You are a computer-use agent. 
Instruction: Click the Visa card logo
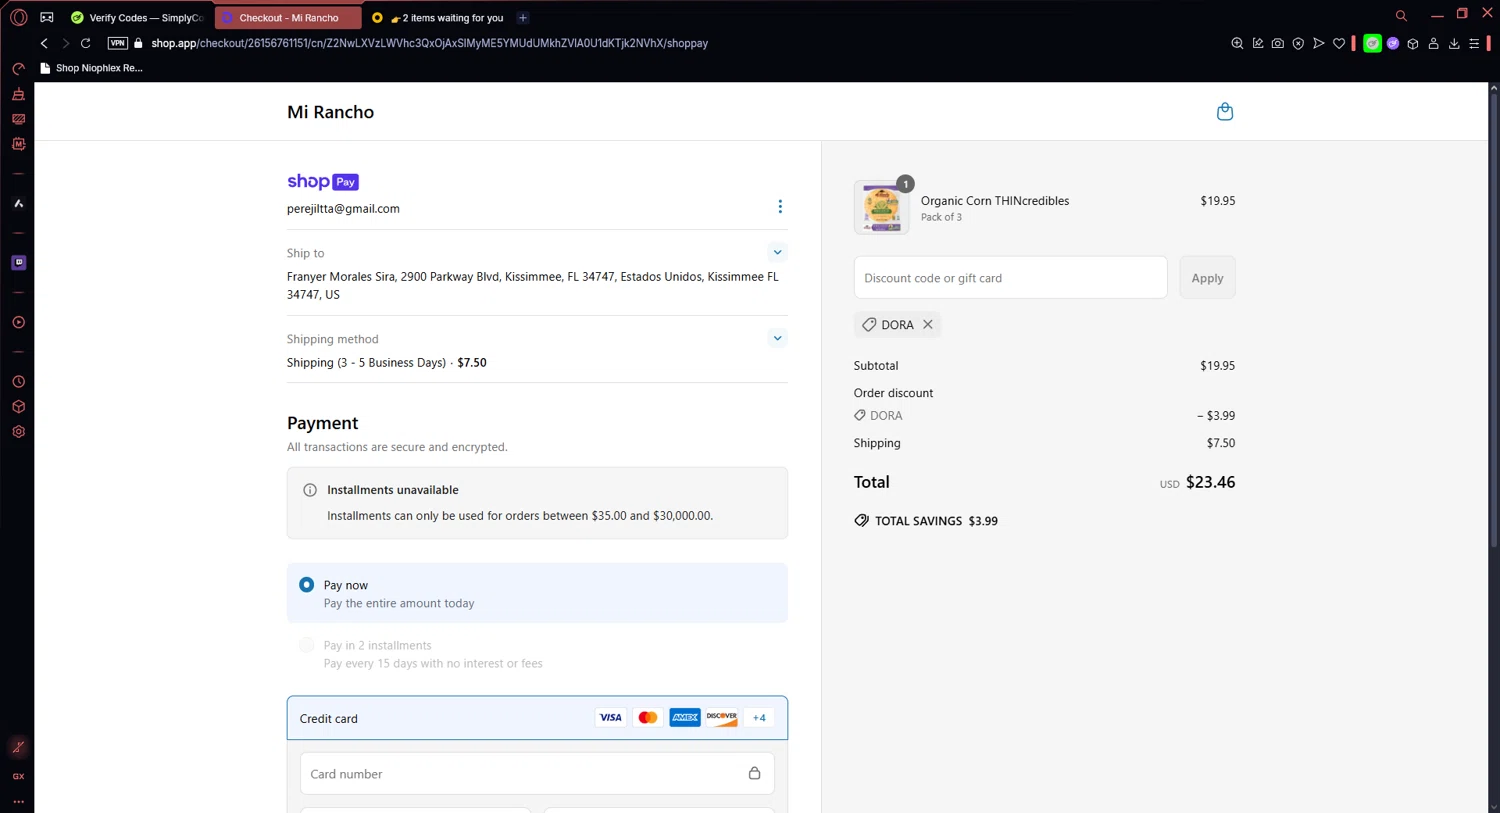(610, 718)
